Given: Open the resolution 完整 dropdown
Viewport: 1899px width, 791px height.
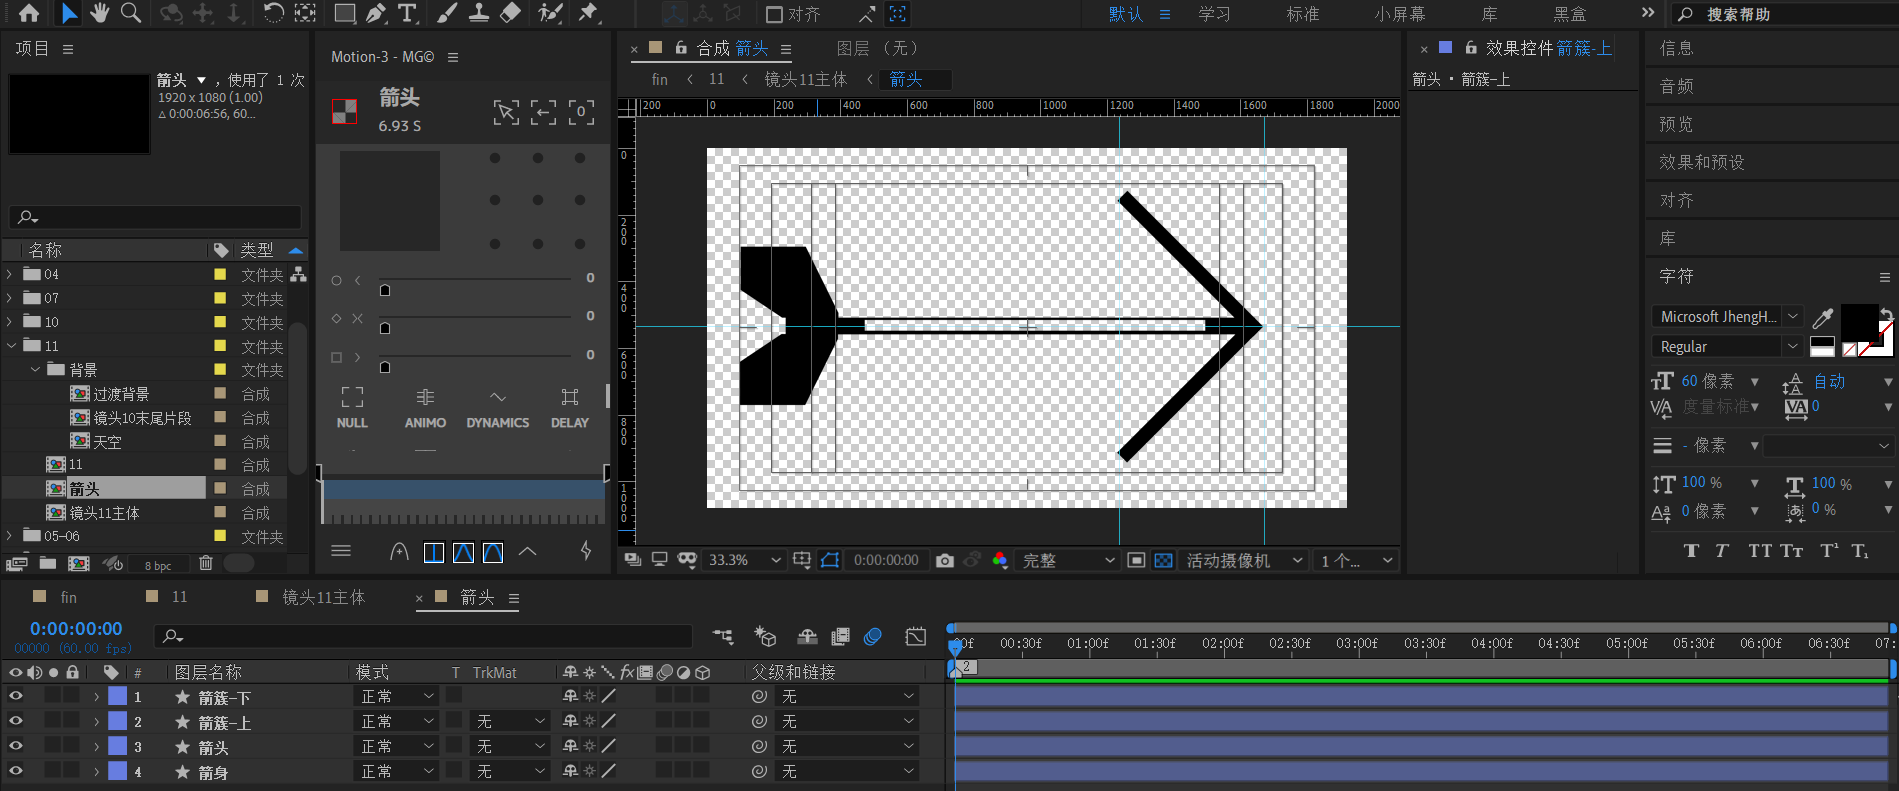Looking at the screenshot, I should coord(1067,560).
